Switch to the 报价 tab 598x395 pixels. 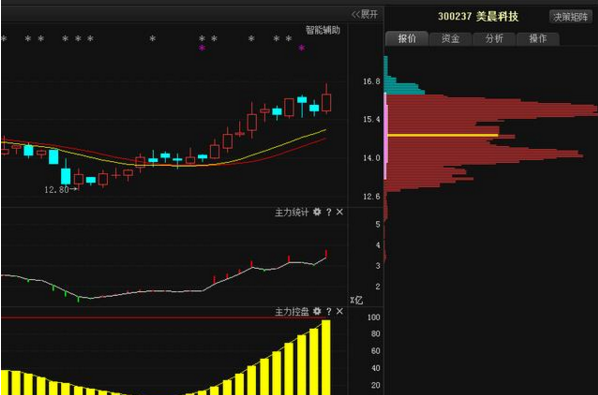[407, 39]
